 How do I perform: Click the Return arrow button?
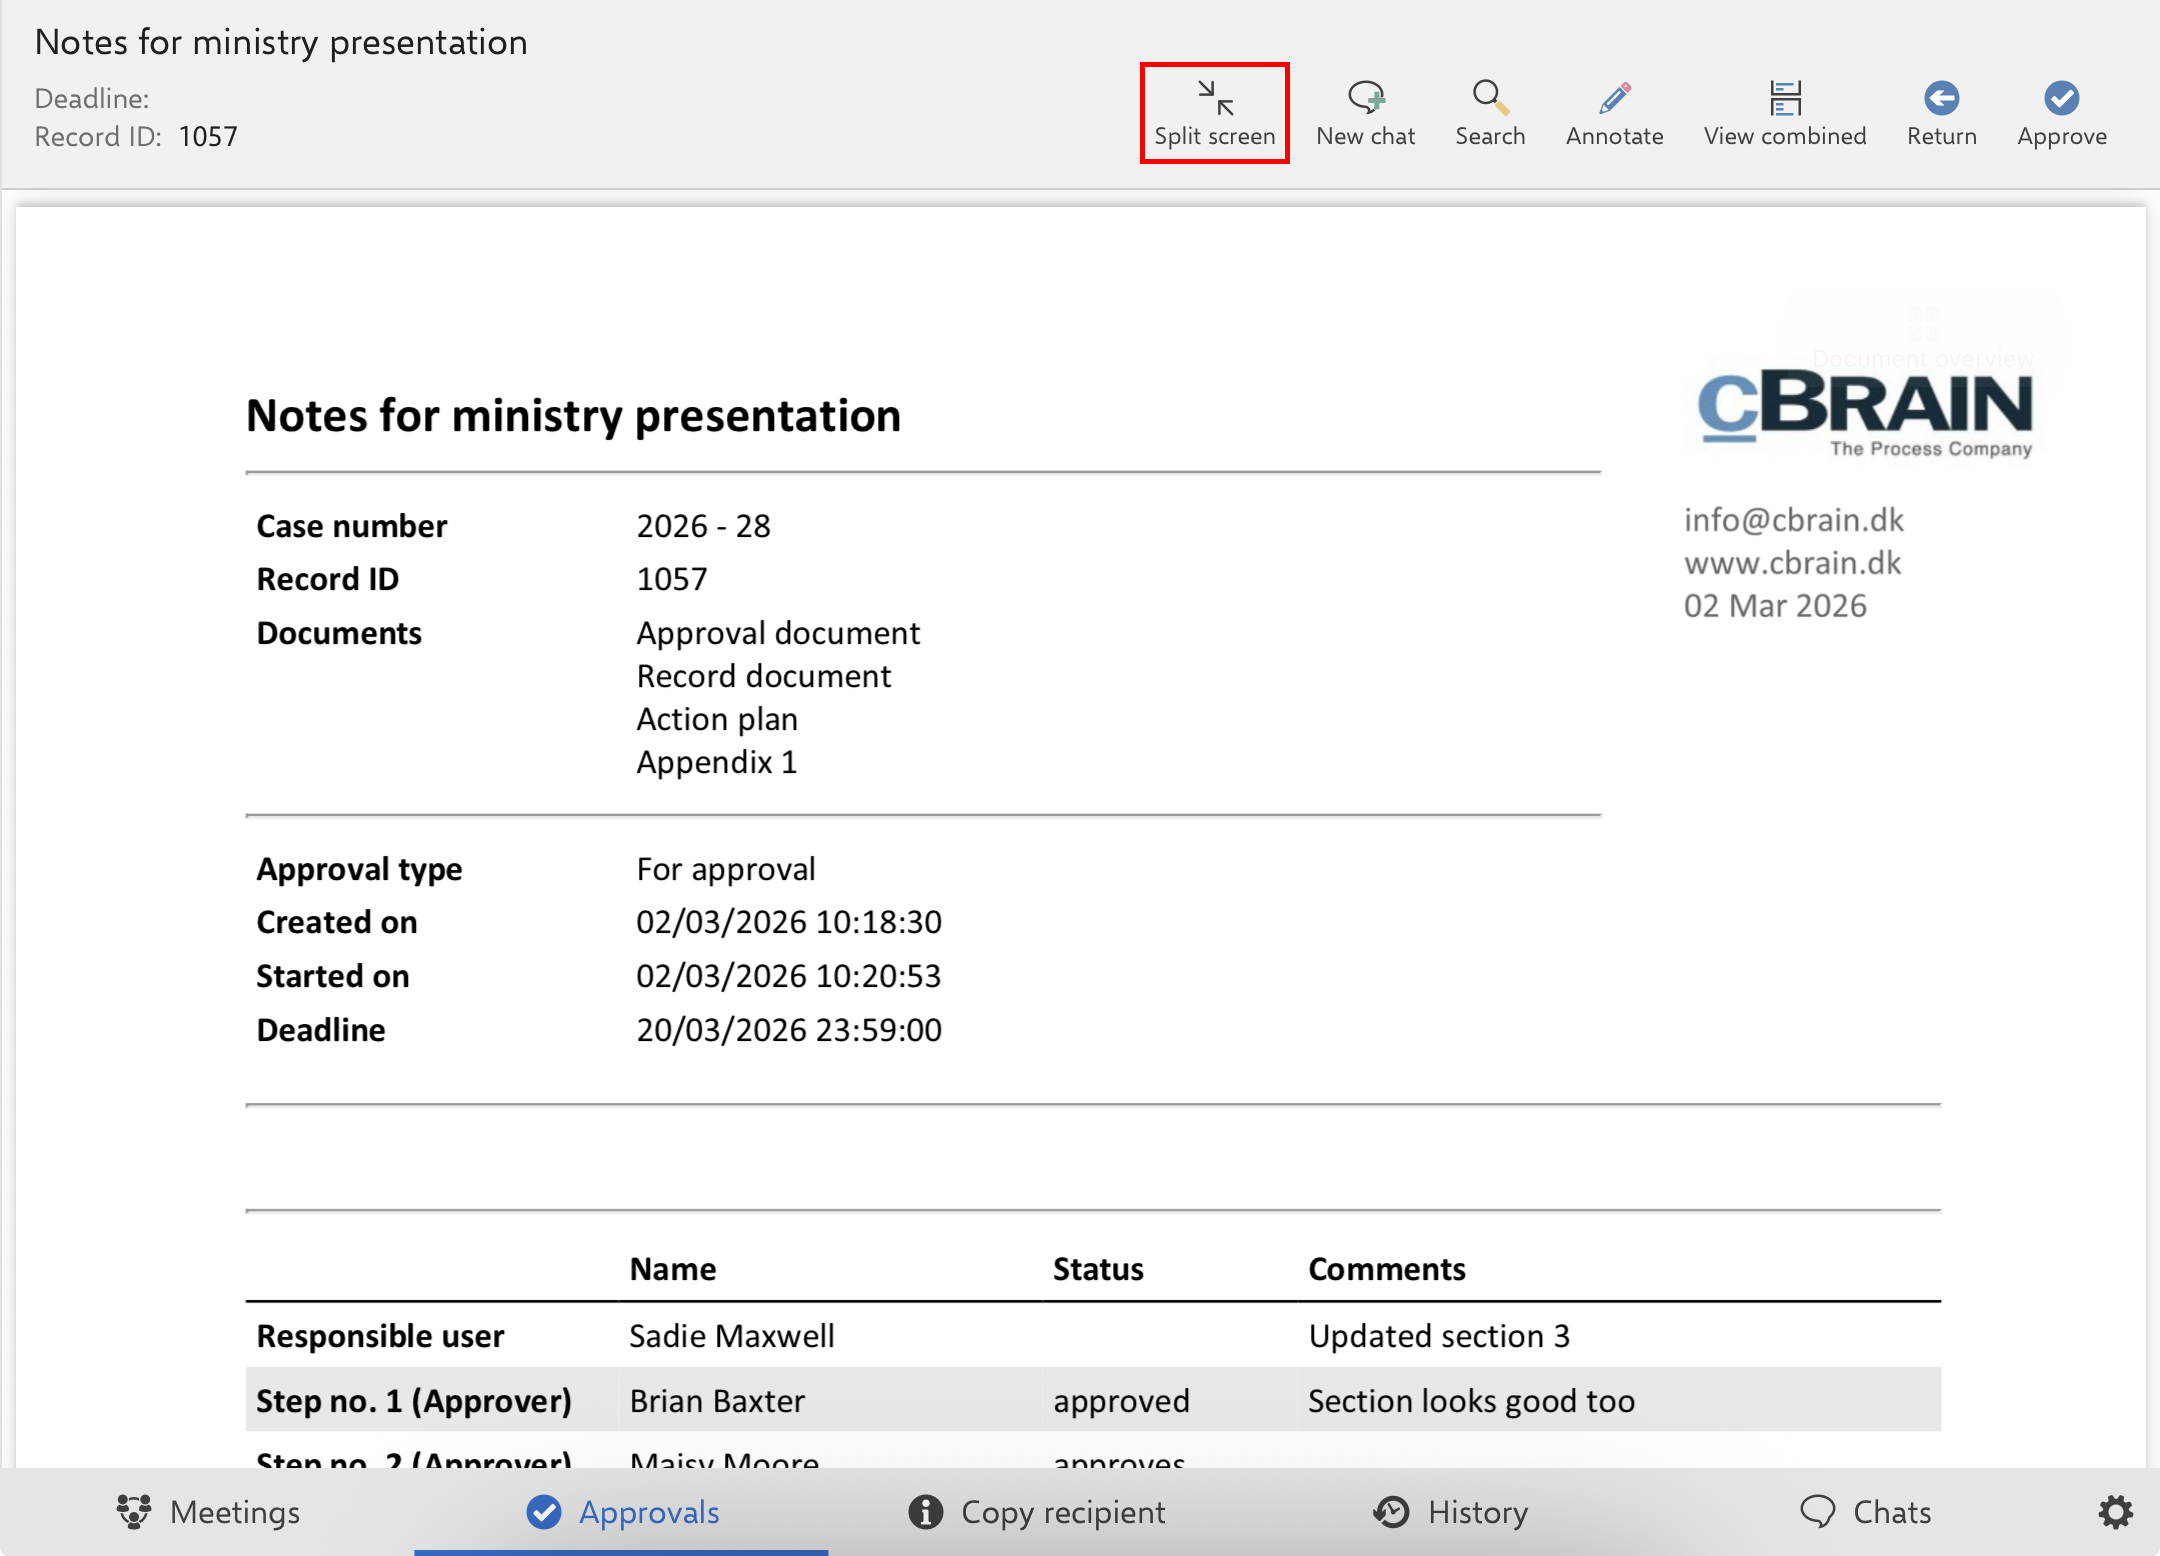1941,113
